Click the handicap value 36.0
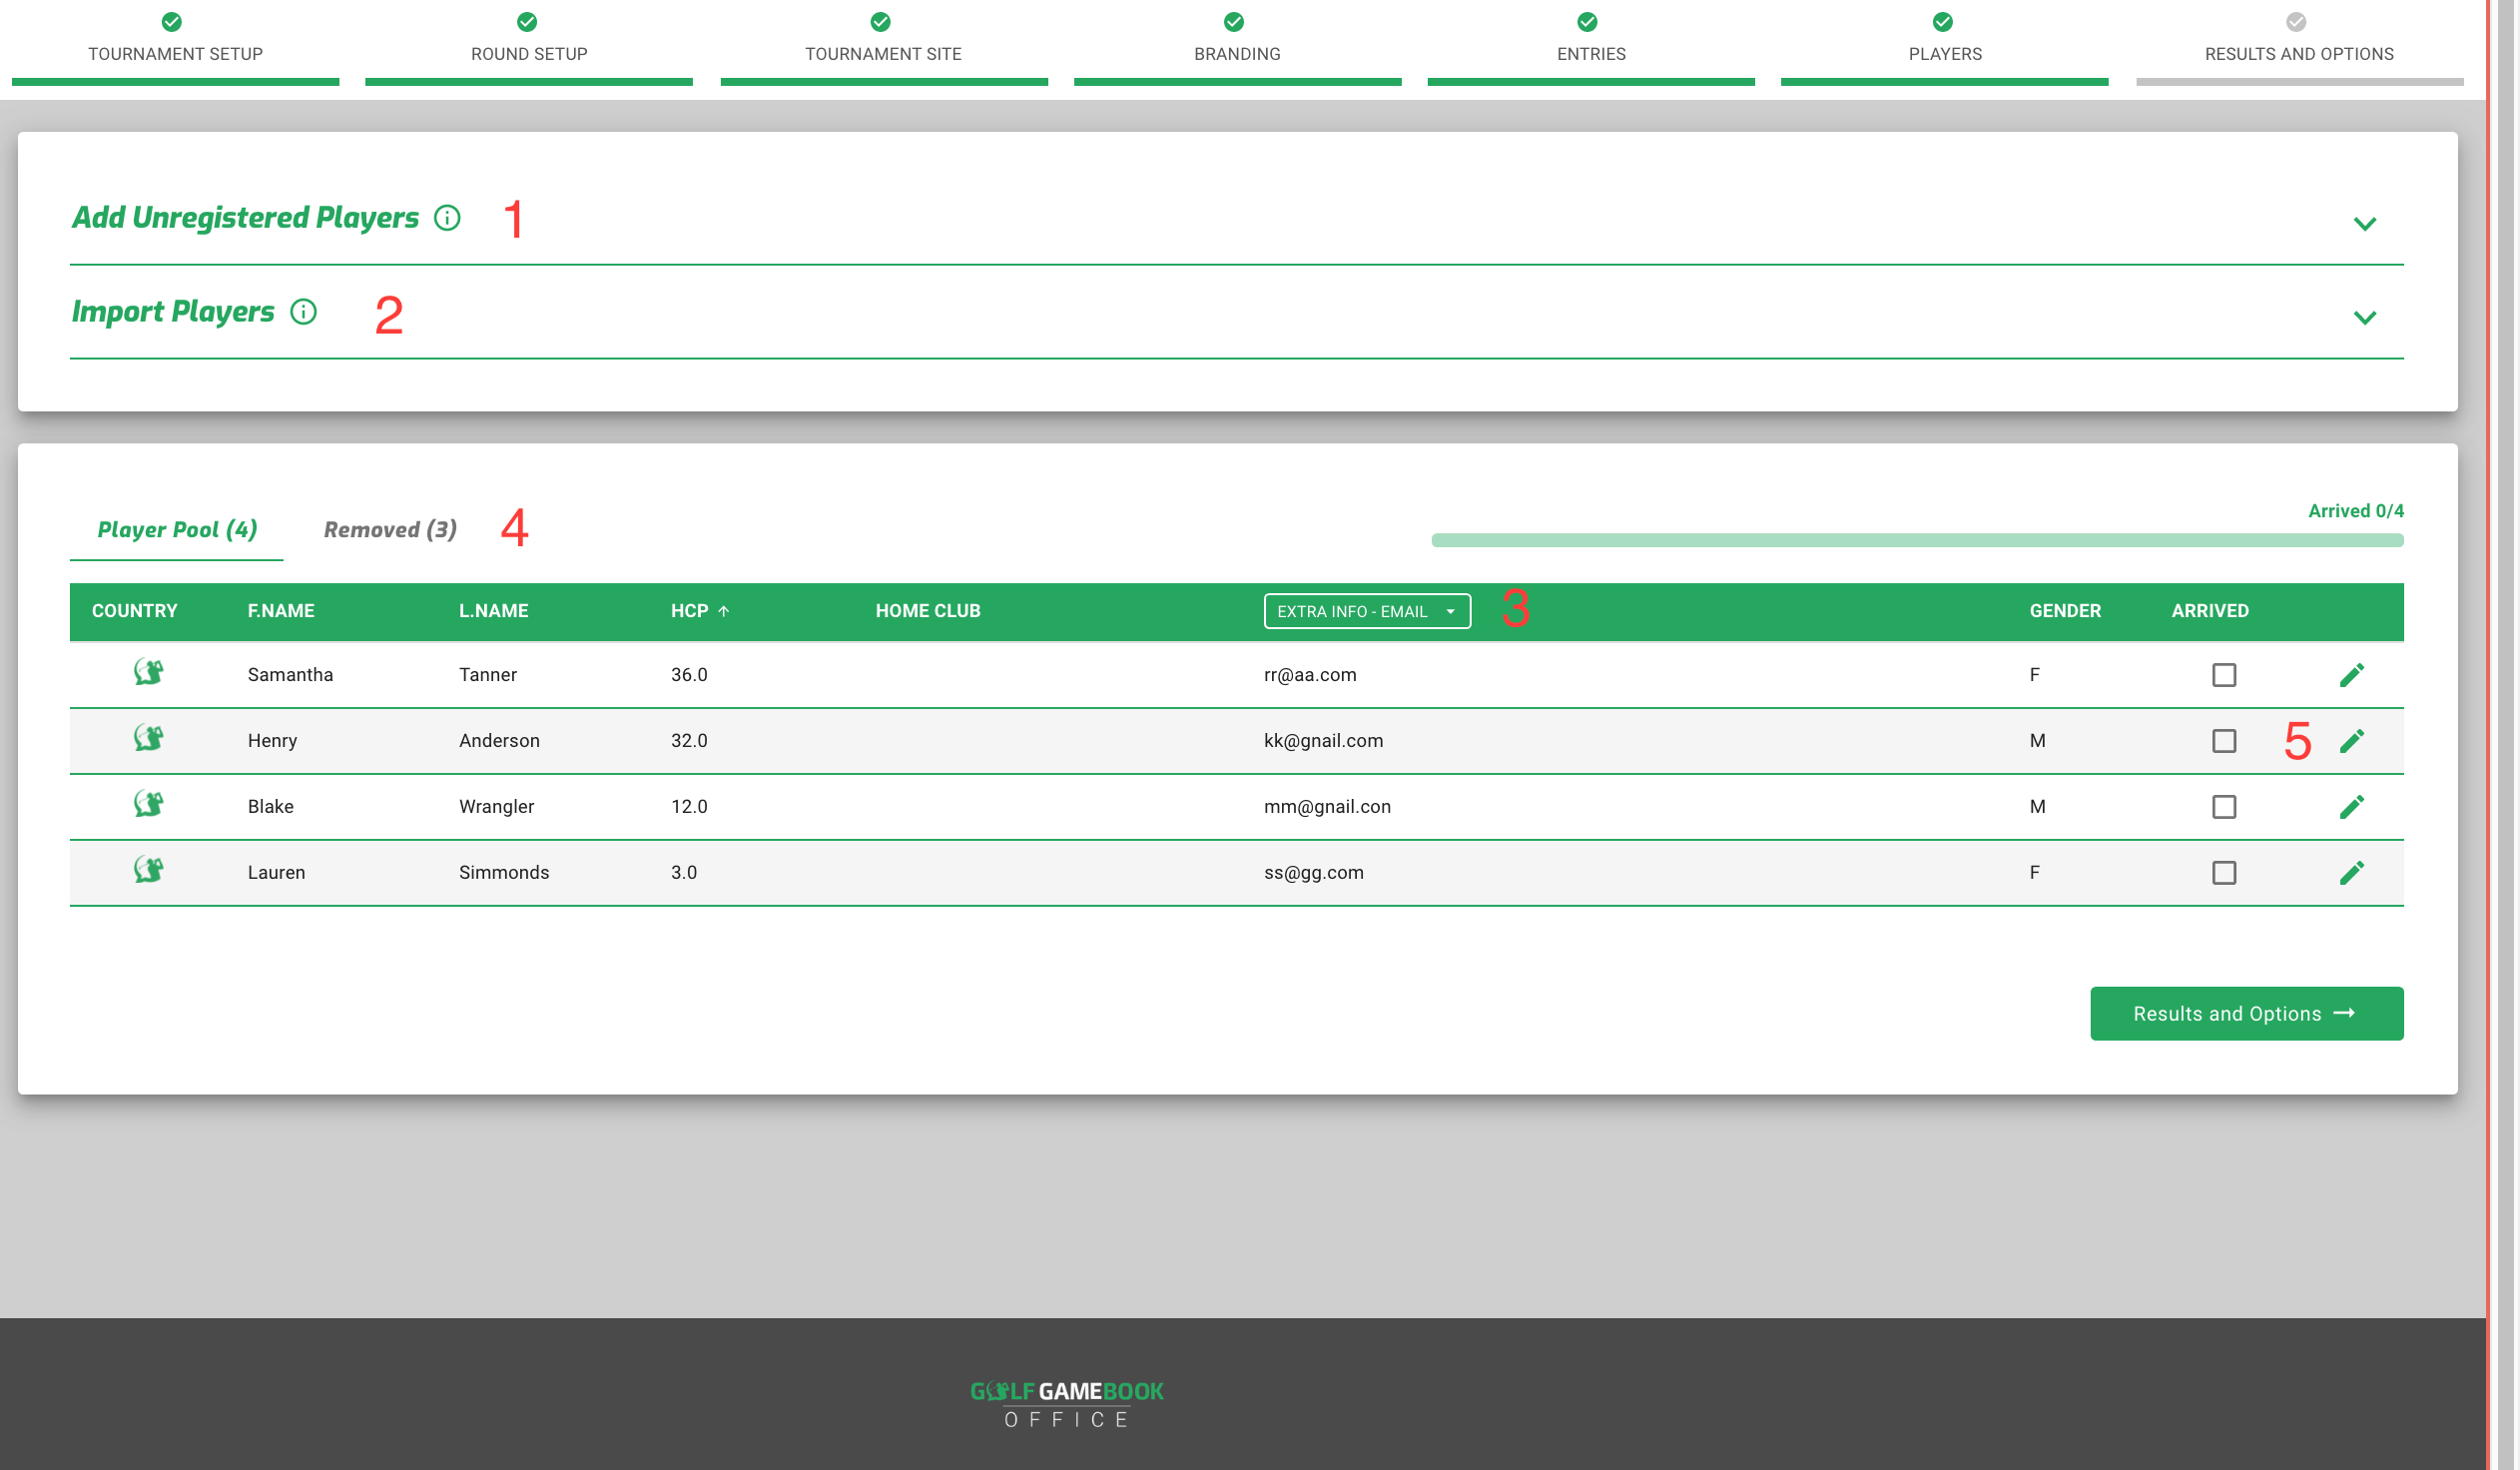 coord(690,676)
